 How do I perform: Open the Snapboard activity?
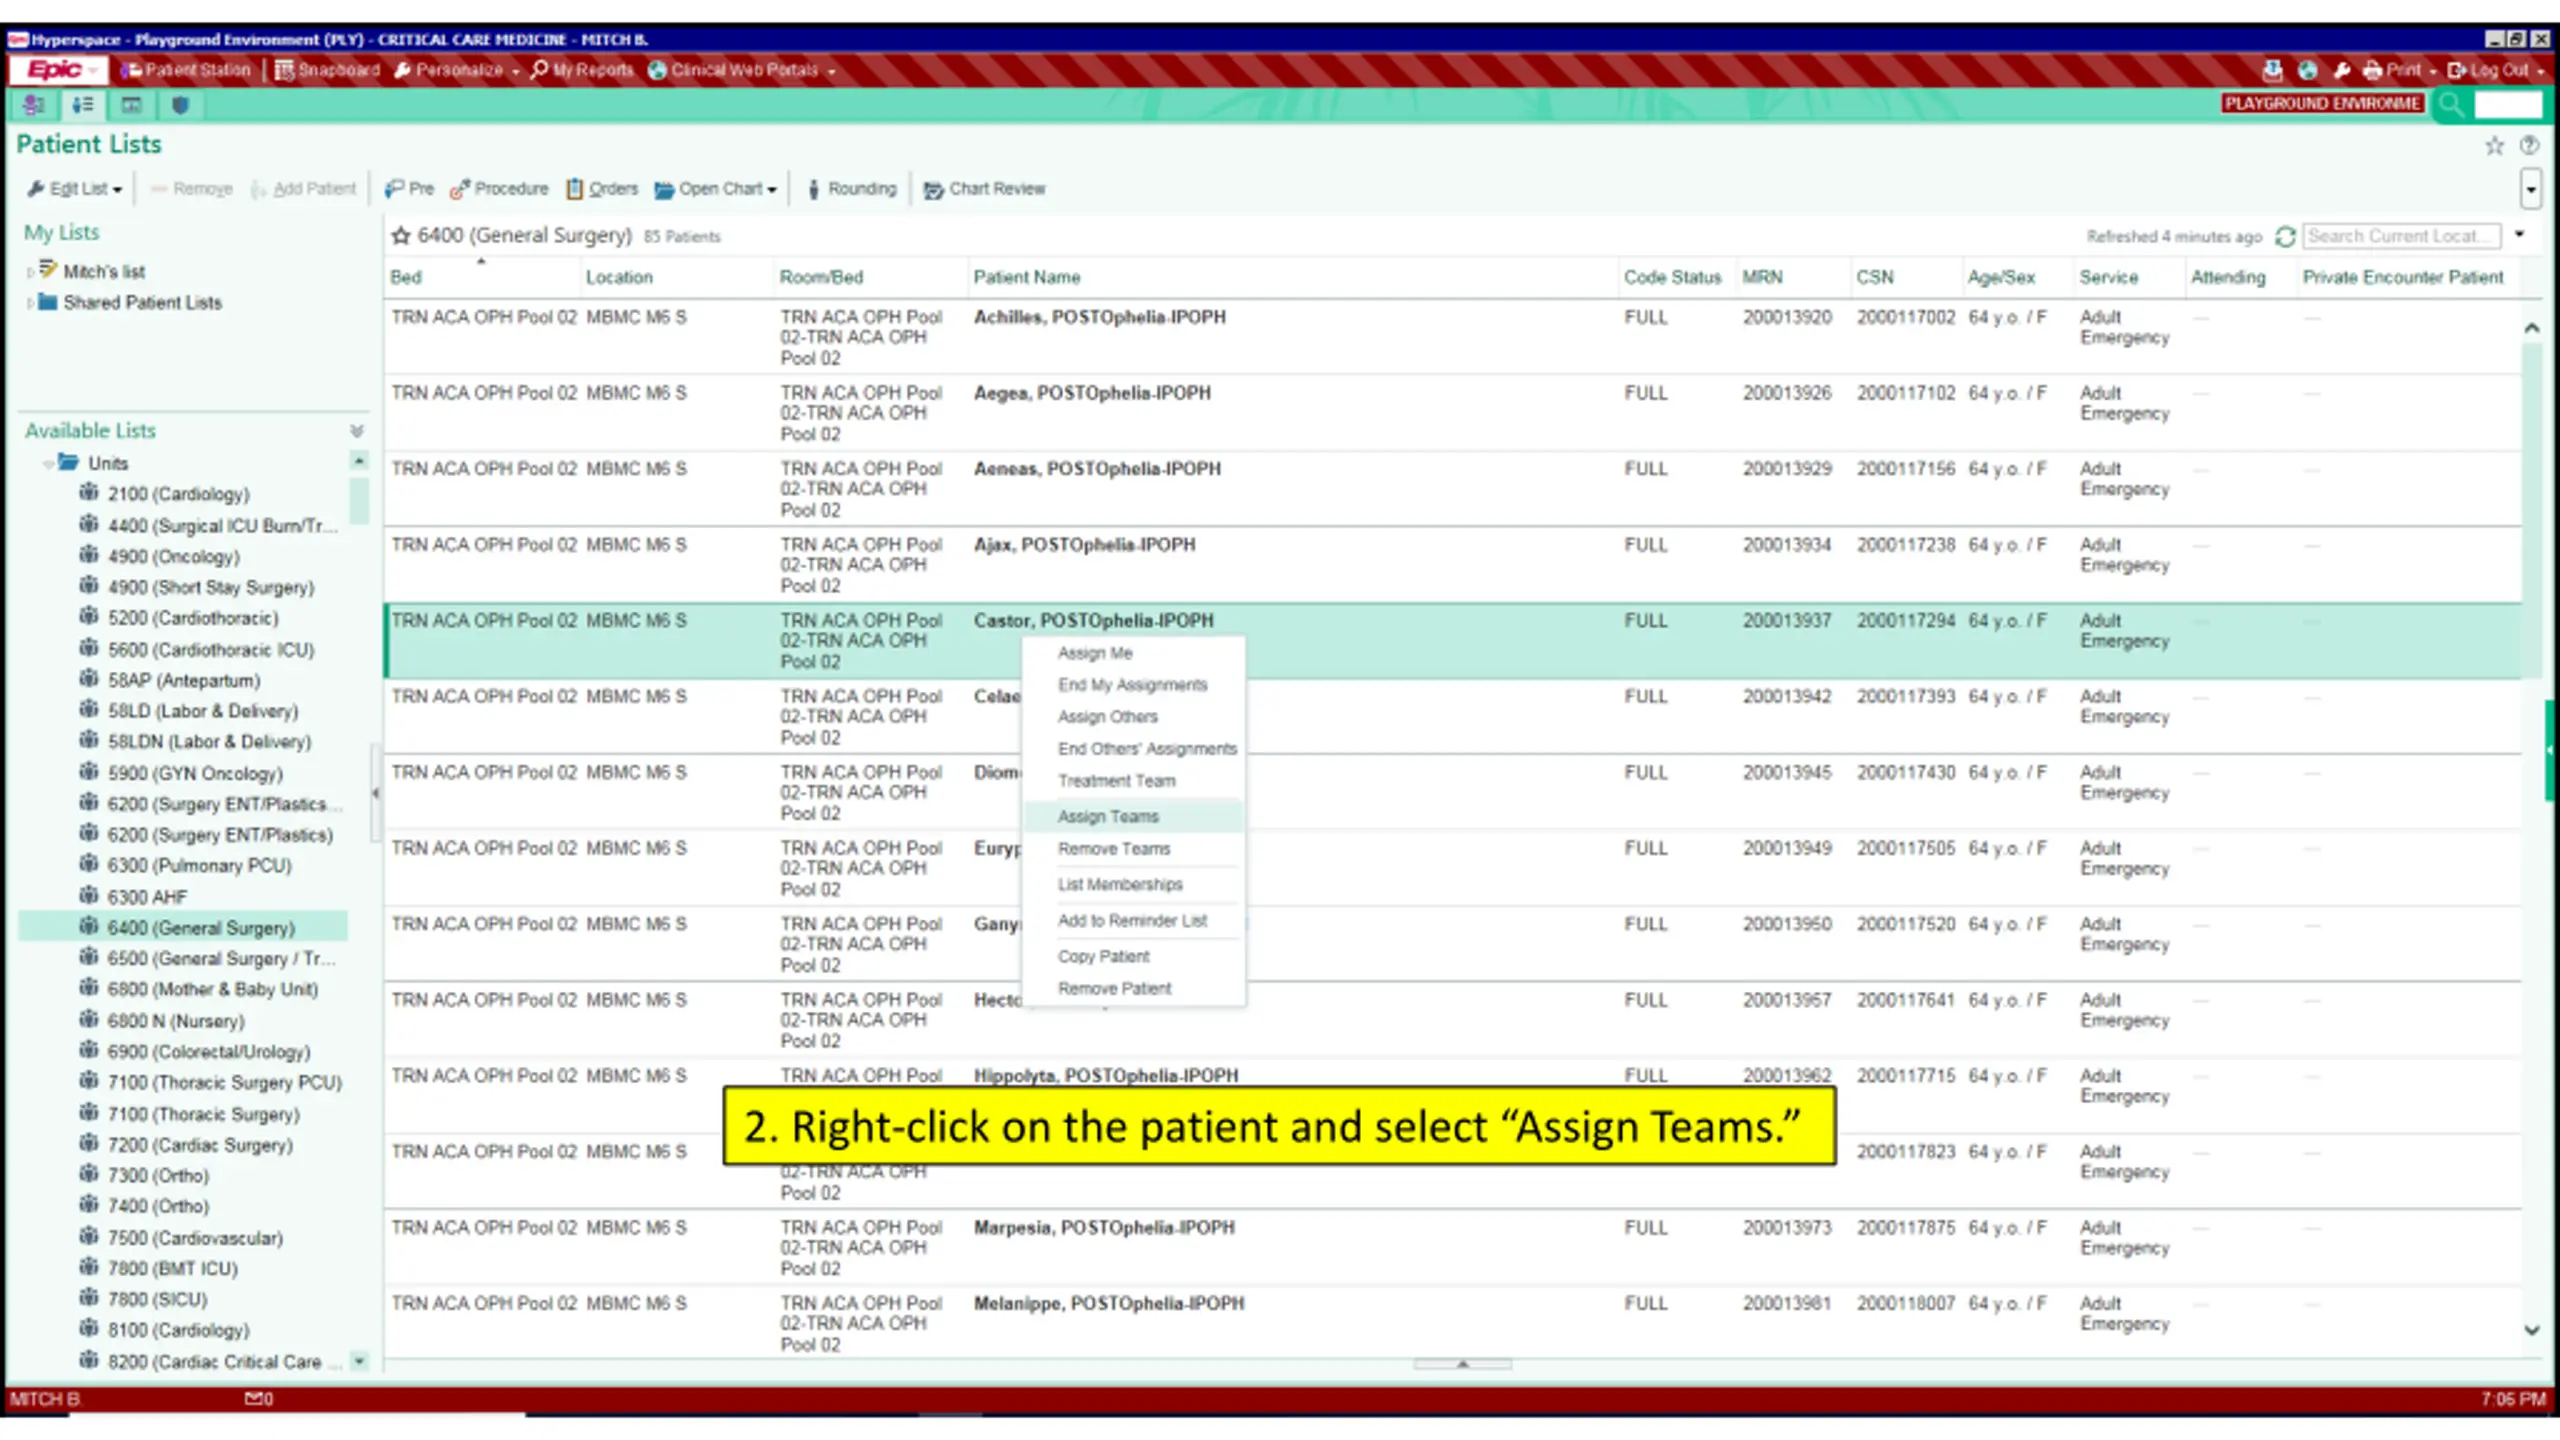coord(328,70)
